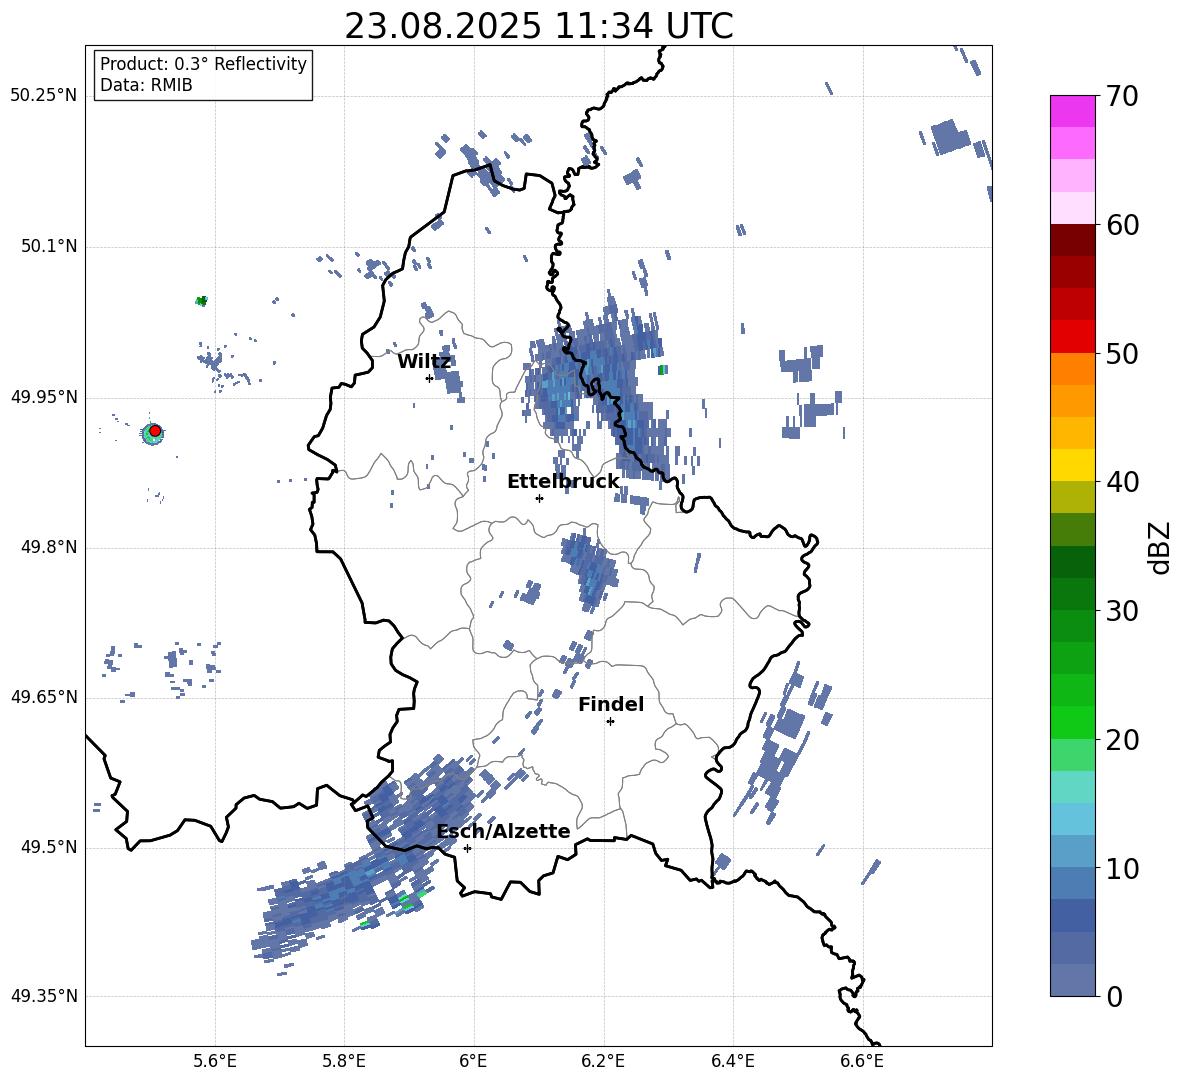The width and height of the screenshot is (1184, 1081).
Task: Click the 5.8°E longitude label
Action: tap(344, 1061)
